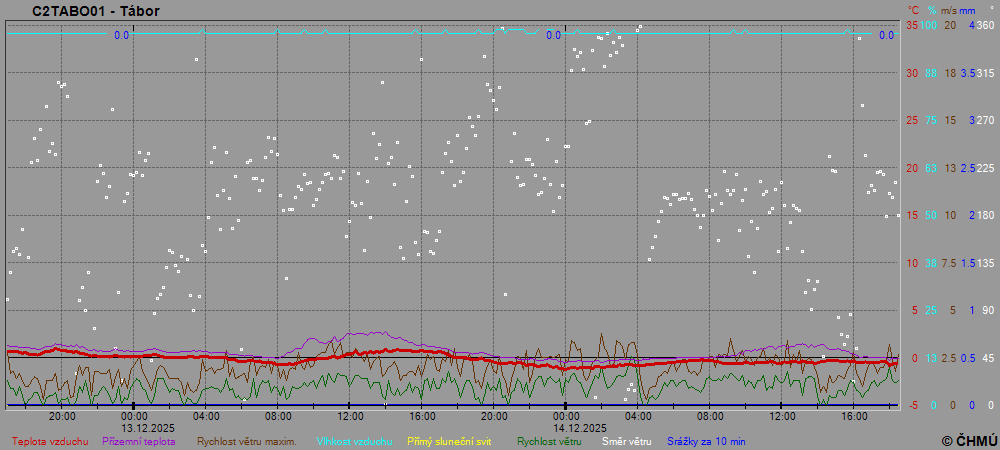Click the 315 wind direction axis value
Screen dimensions: 1000x450
click(x=985, y=73)
